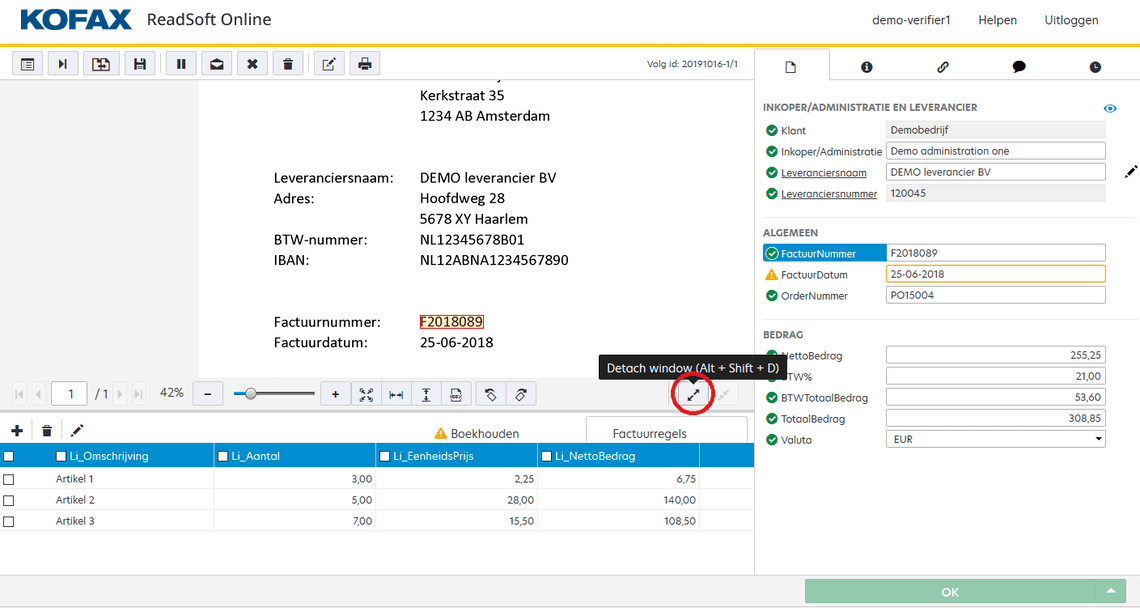Viewport: 1140px width, 608px height.
Task: Open the Helpen menu item
Action: click(997, 20)
